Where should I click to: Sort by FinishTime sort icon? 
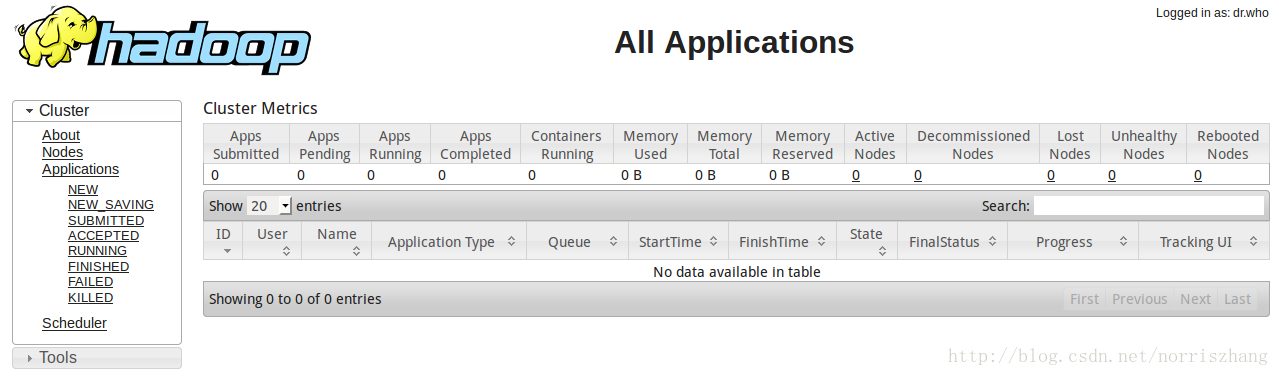pos(821,242)
